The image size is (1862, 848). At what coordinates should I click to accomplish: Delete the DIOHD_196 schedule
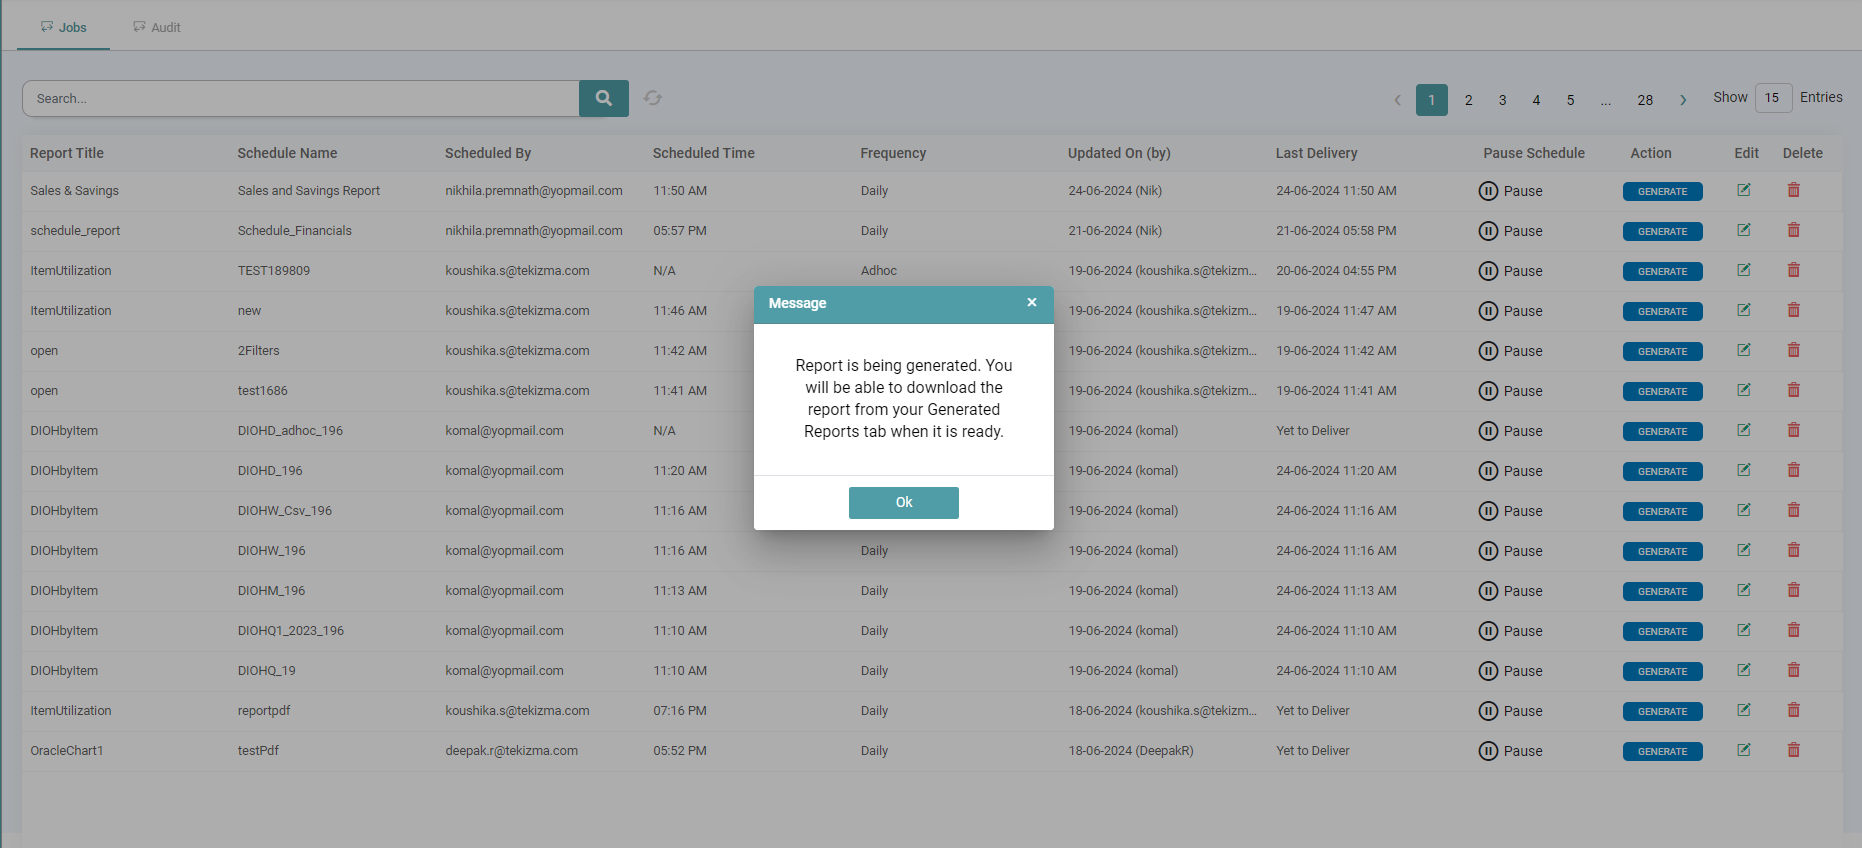point(1793,470)
